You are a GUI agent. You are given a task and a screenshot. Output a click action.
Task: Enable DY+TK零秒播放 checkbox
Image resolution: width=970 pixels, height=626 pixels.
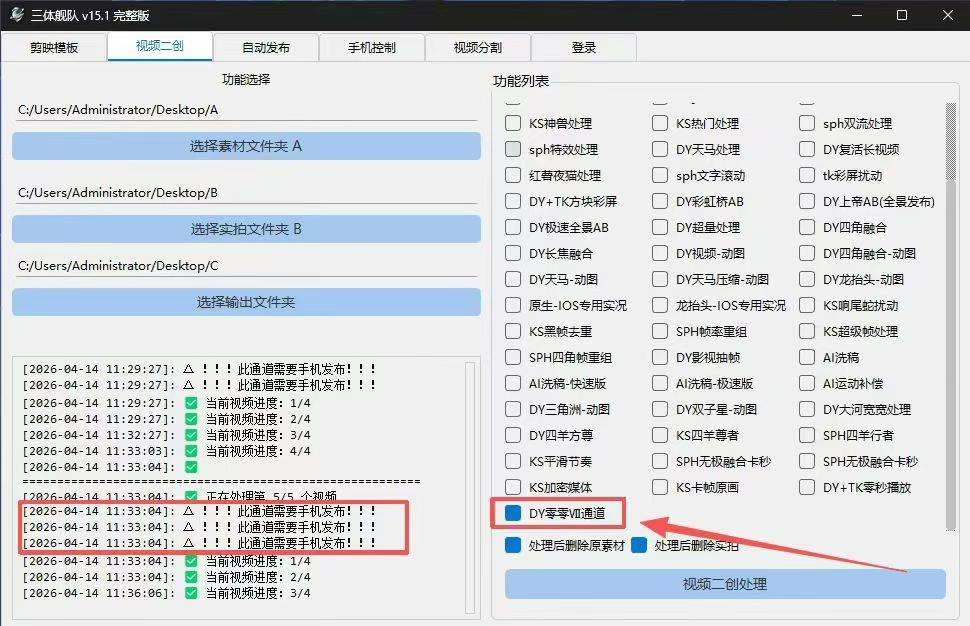pyautogui.click(x=807, y=487)
